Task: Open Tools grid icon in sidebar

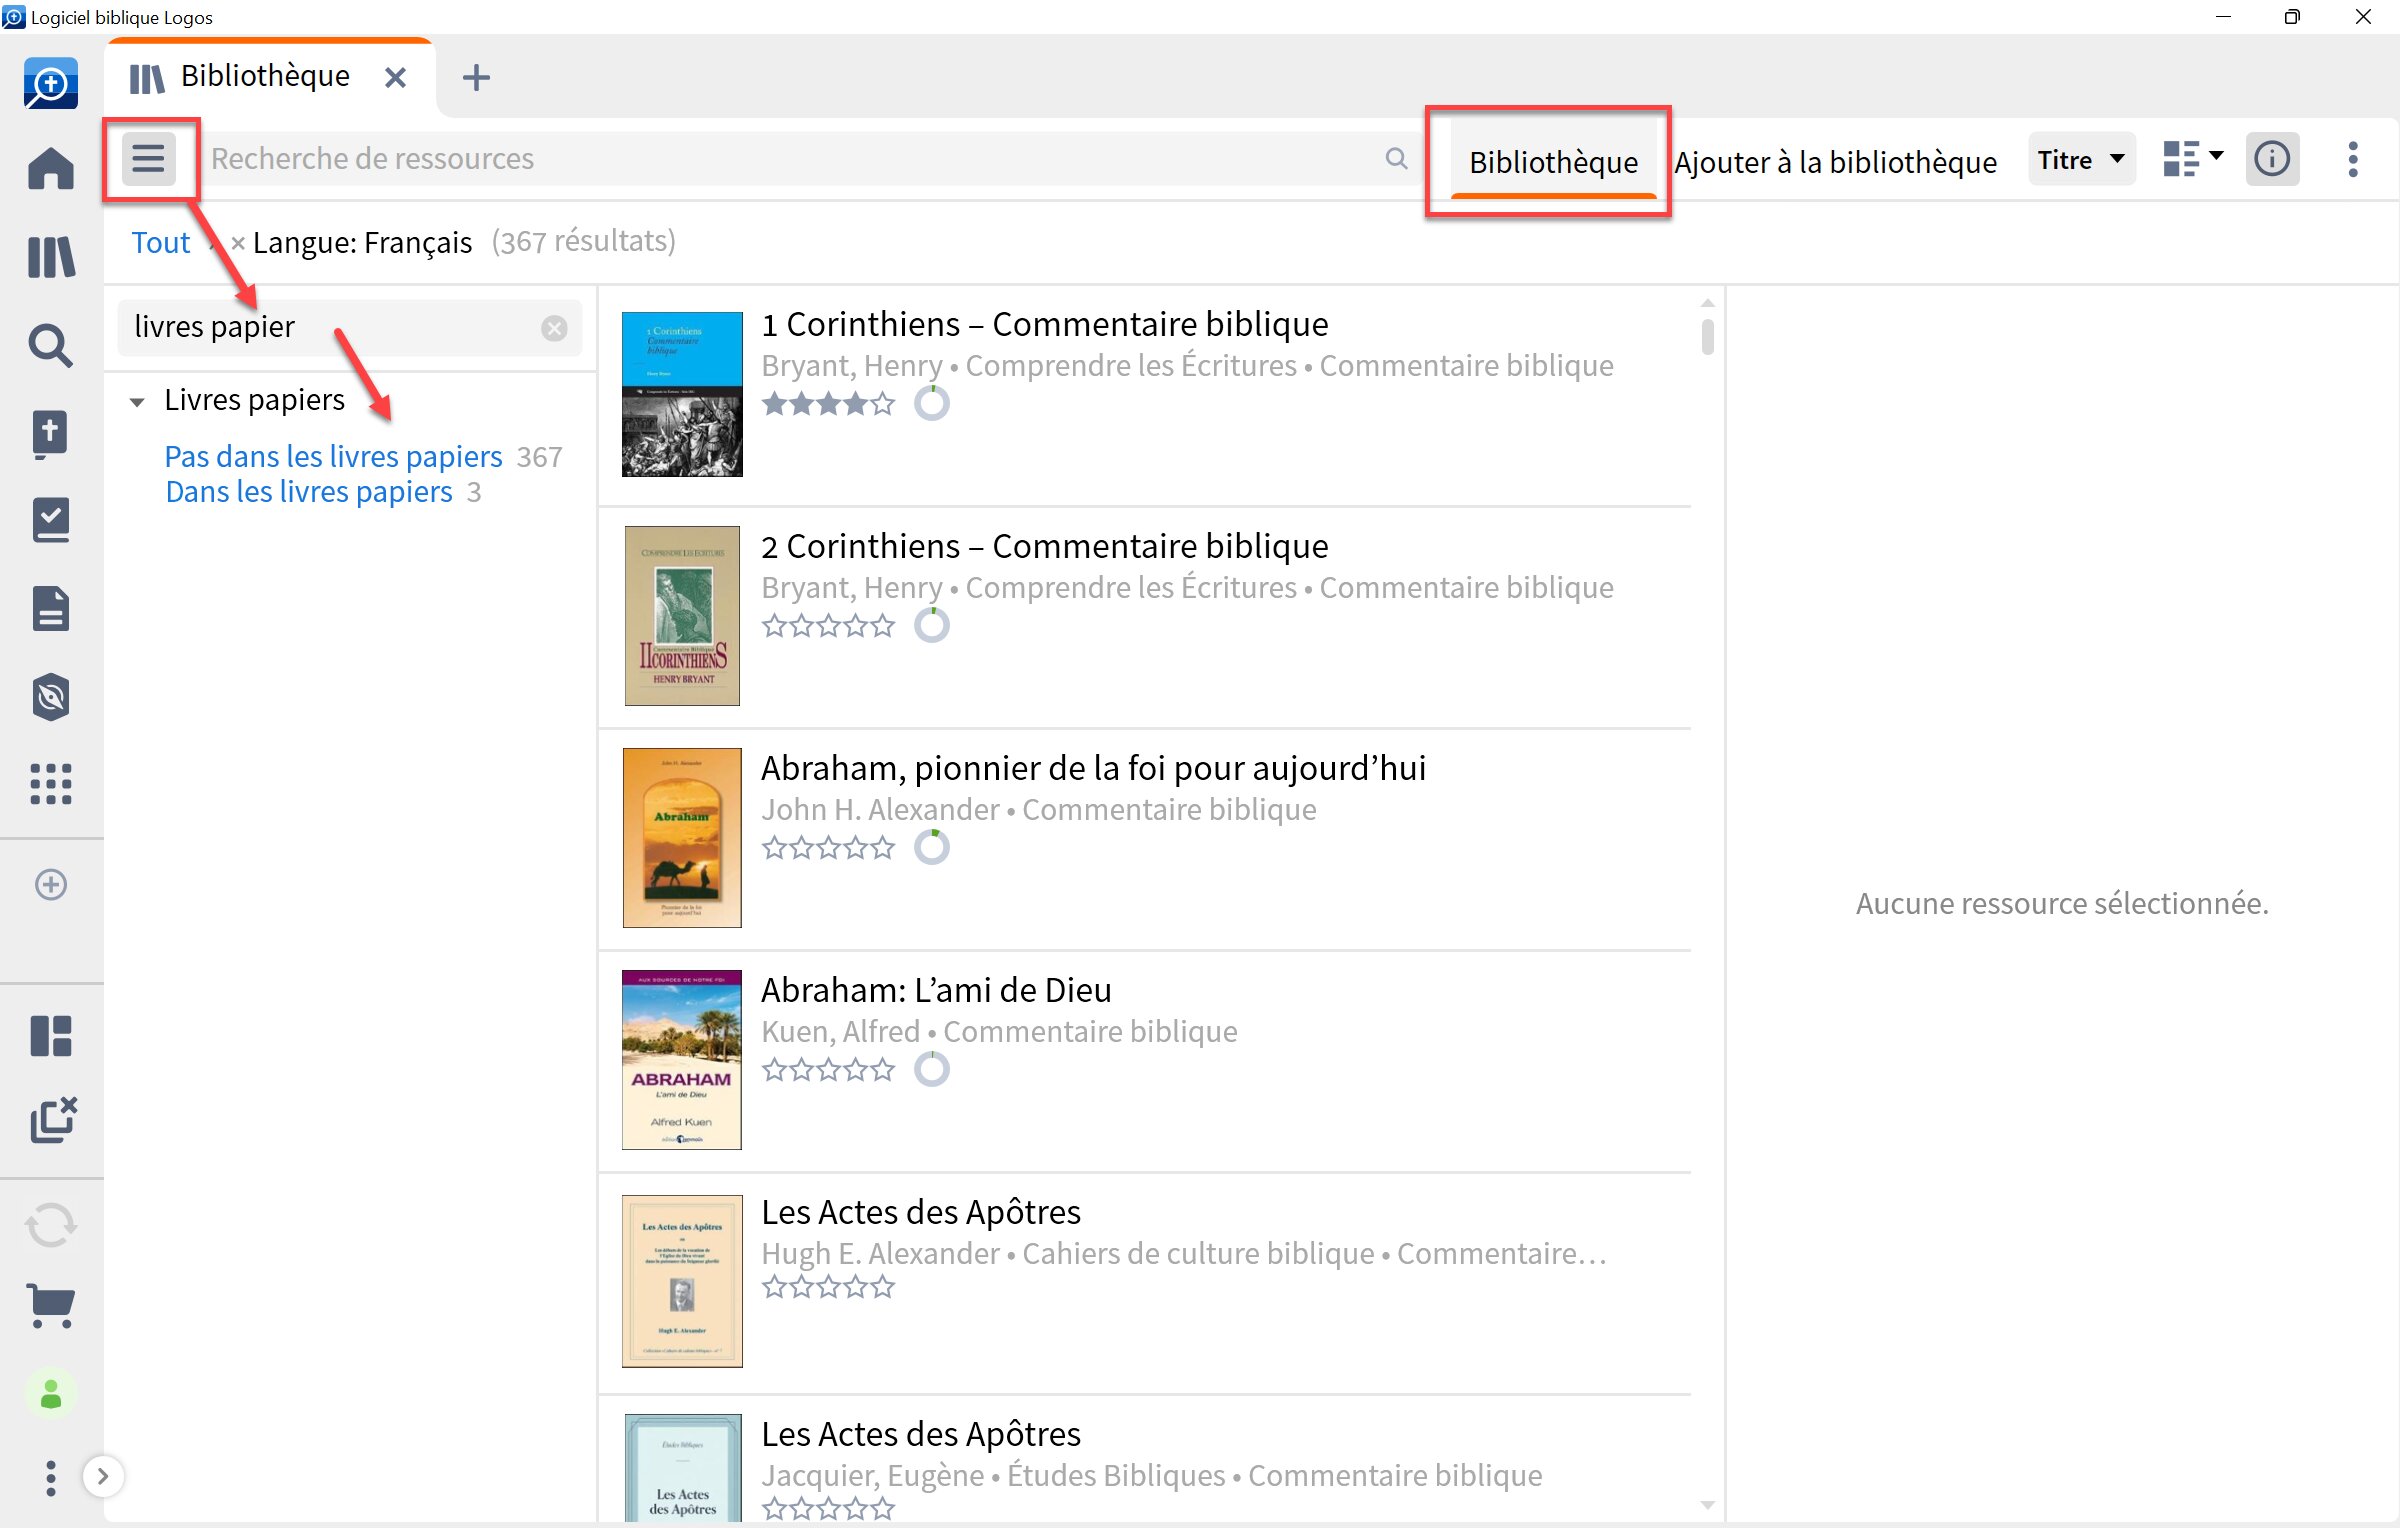Action: coord(51,784)
